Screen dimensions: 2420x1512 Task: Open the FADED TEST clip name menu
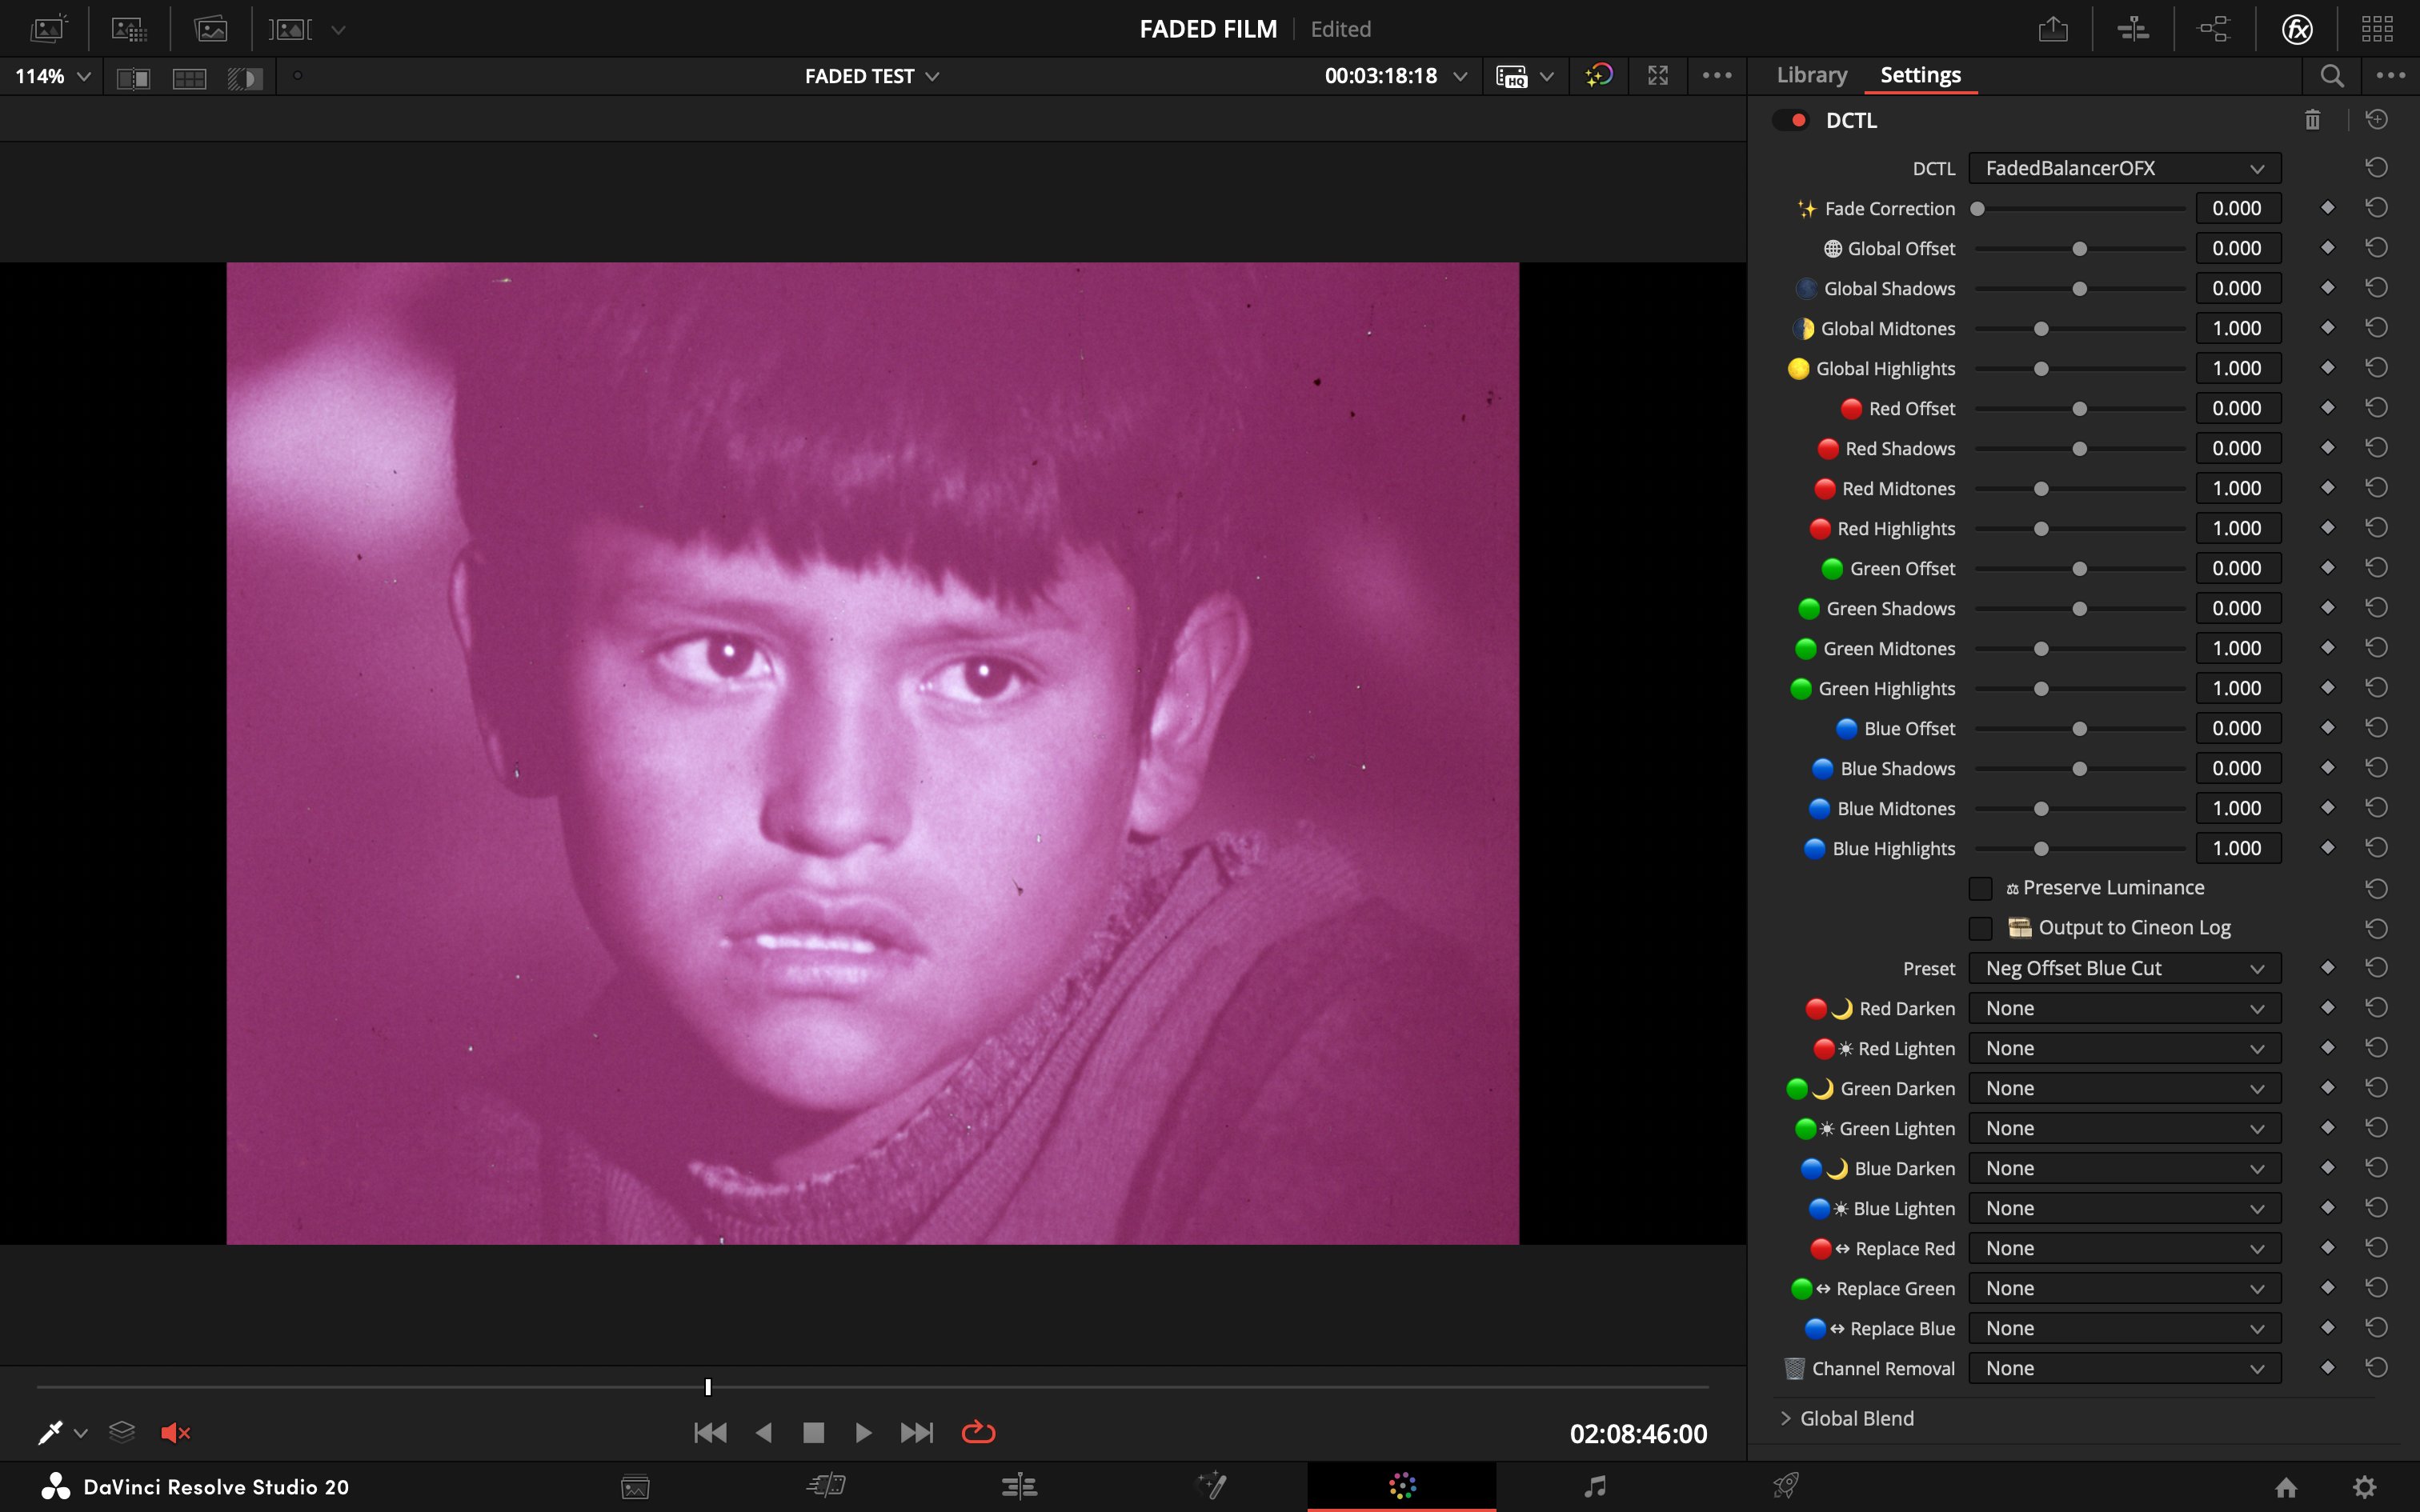871,76
